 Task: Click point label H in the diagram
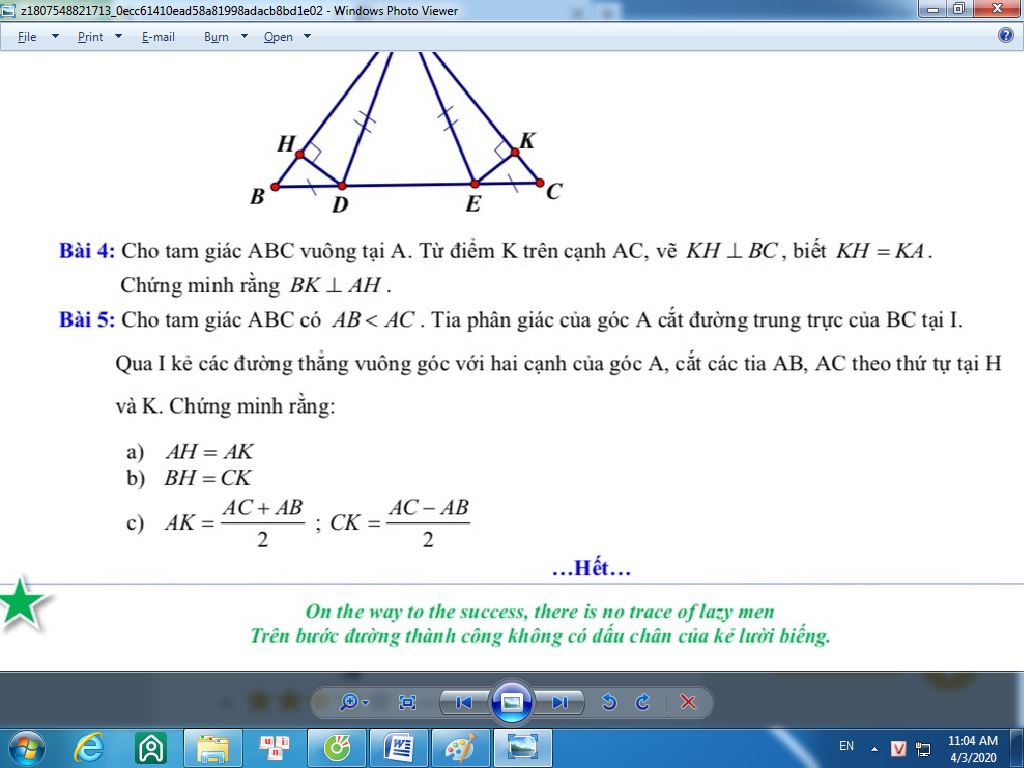pos(286,144)
